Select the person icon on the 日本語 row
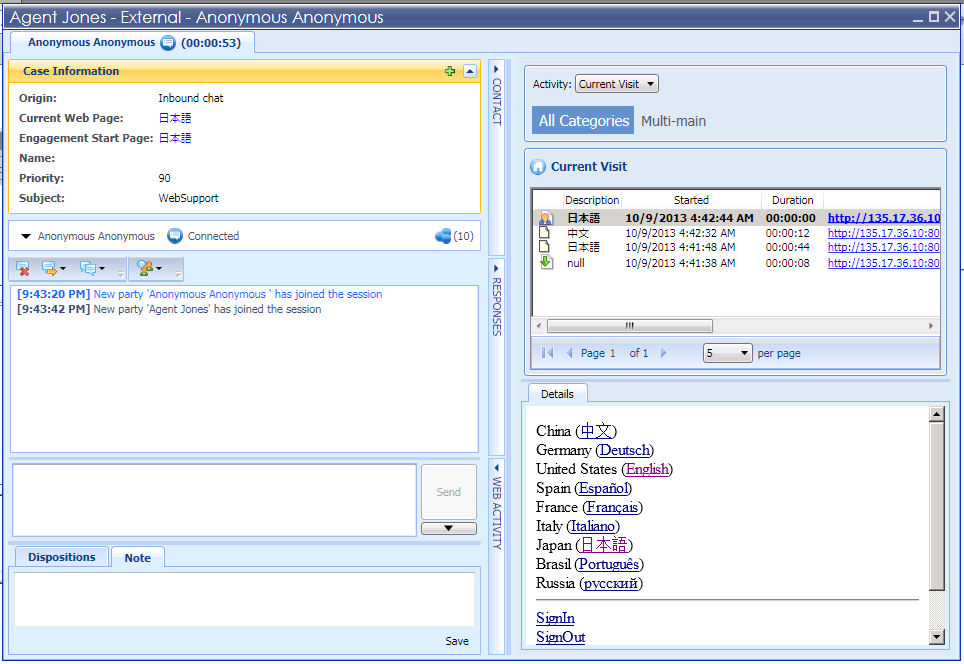This screenshot has height=664, width=964. pos(545,217)
